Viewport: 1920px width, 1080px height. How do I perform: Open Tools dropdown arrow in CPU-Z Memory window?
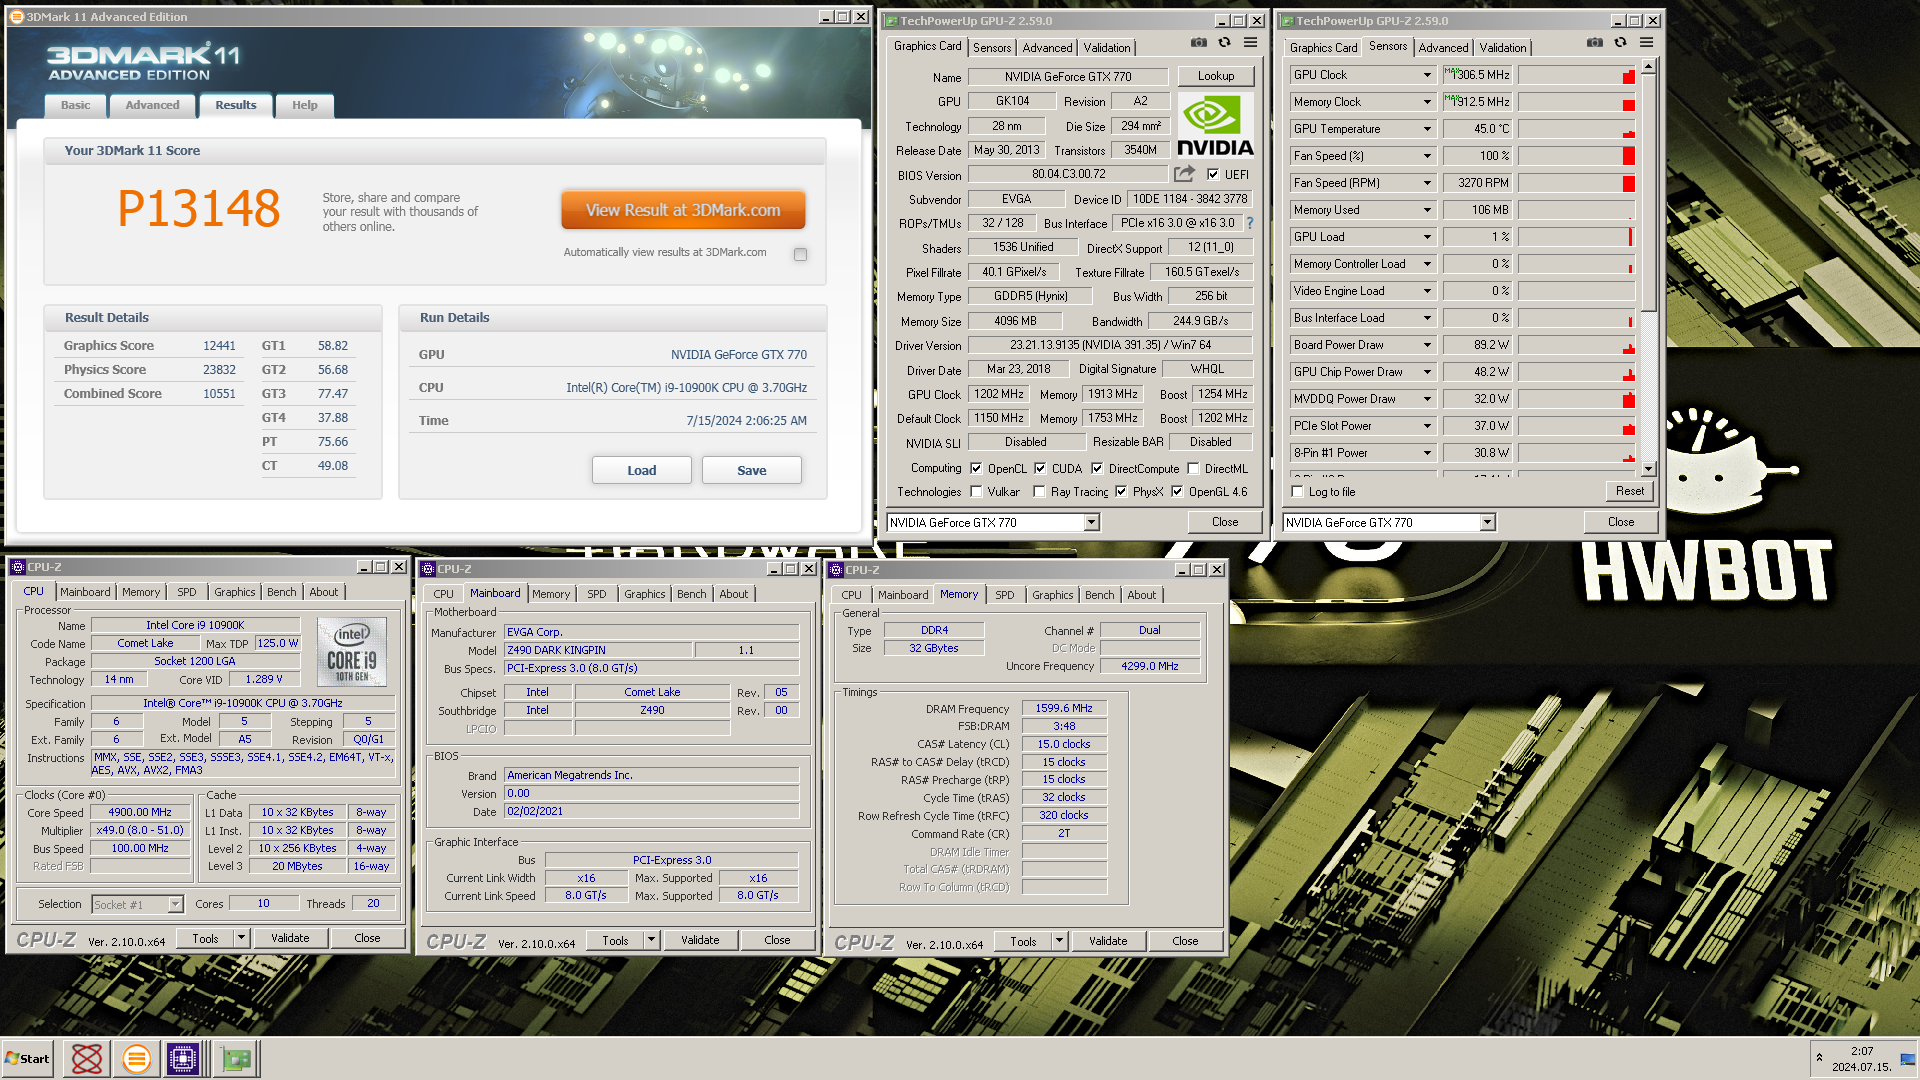click(x=1060, y=941)
